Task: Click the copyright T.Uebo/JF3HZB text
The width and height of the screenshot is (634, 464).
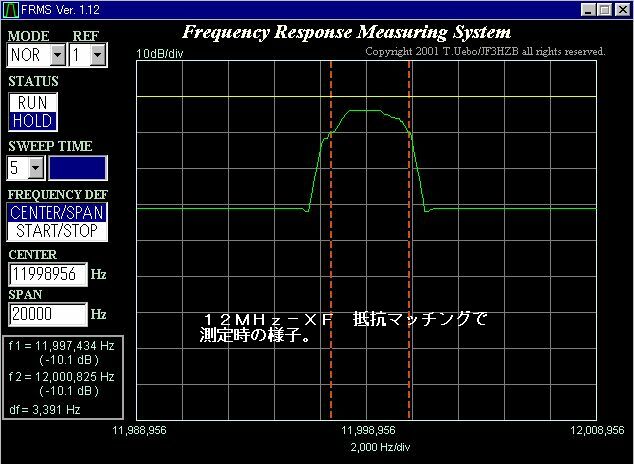Action: pos(485,51)
